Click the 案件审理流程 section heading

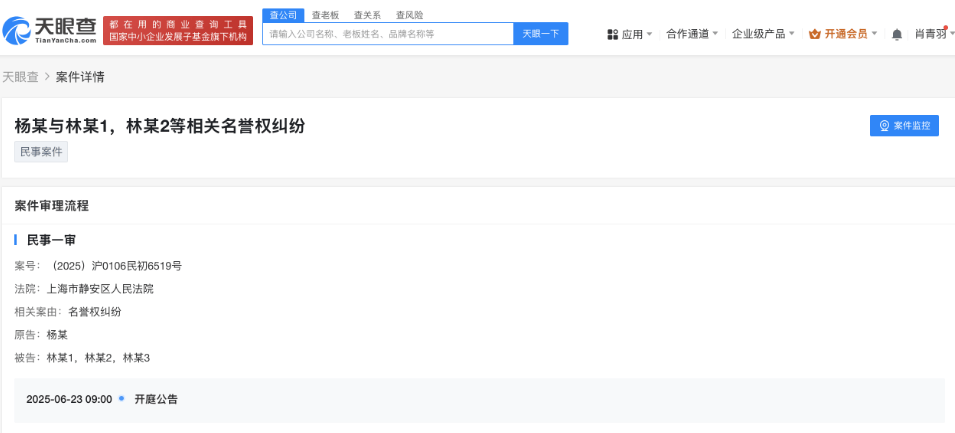[x=52, y=206]
